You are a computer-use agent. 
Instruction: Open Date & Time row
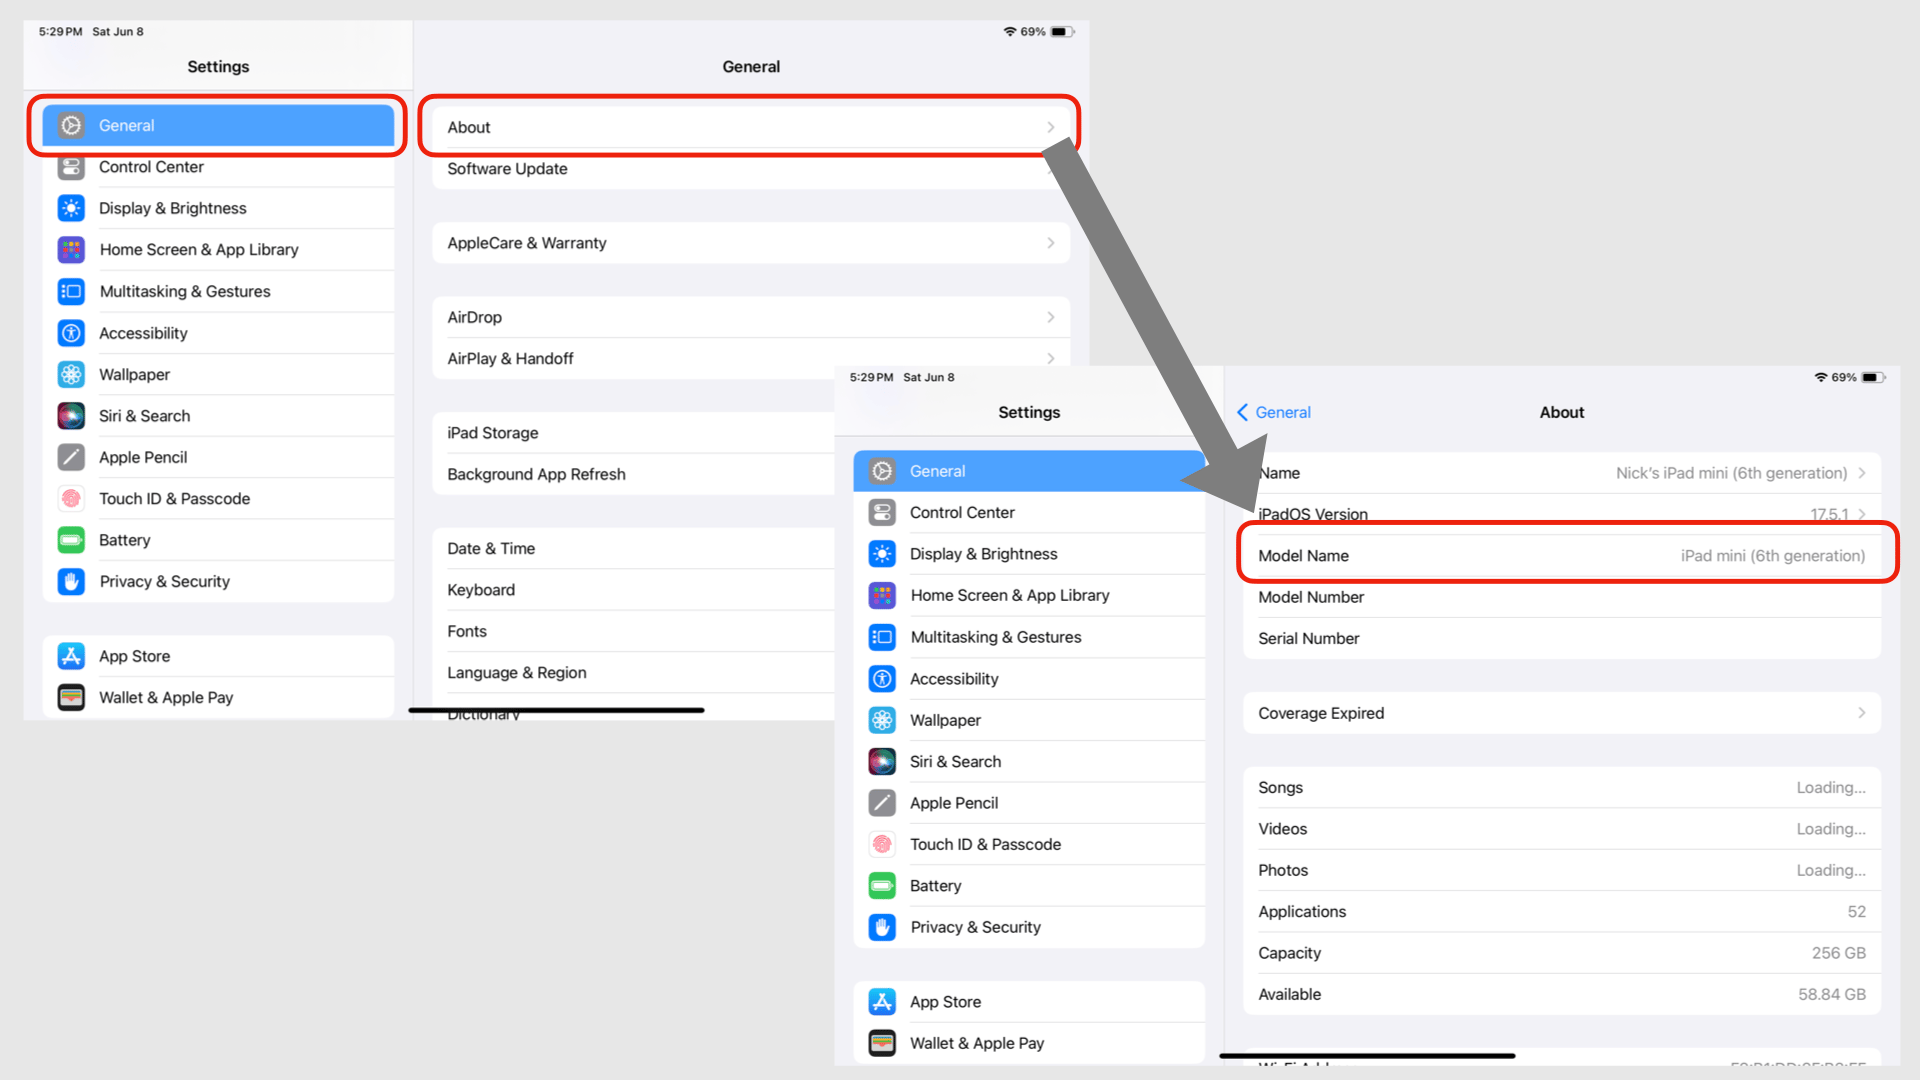pos(634,549)
